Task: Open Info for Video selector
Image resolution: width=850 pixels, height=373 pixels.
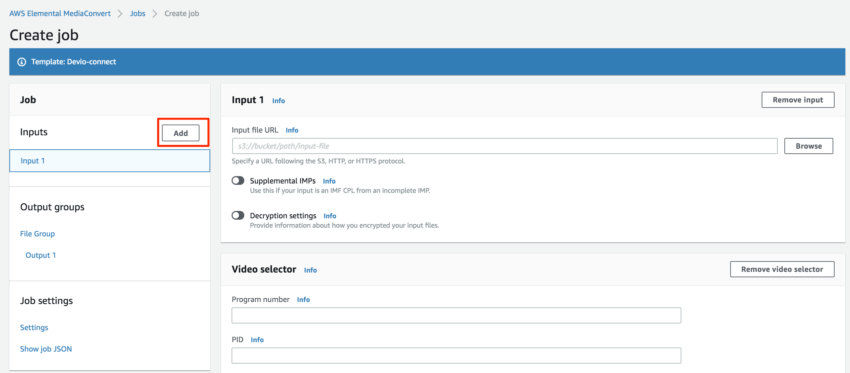Action: (310, 270)
